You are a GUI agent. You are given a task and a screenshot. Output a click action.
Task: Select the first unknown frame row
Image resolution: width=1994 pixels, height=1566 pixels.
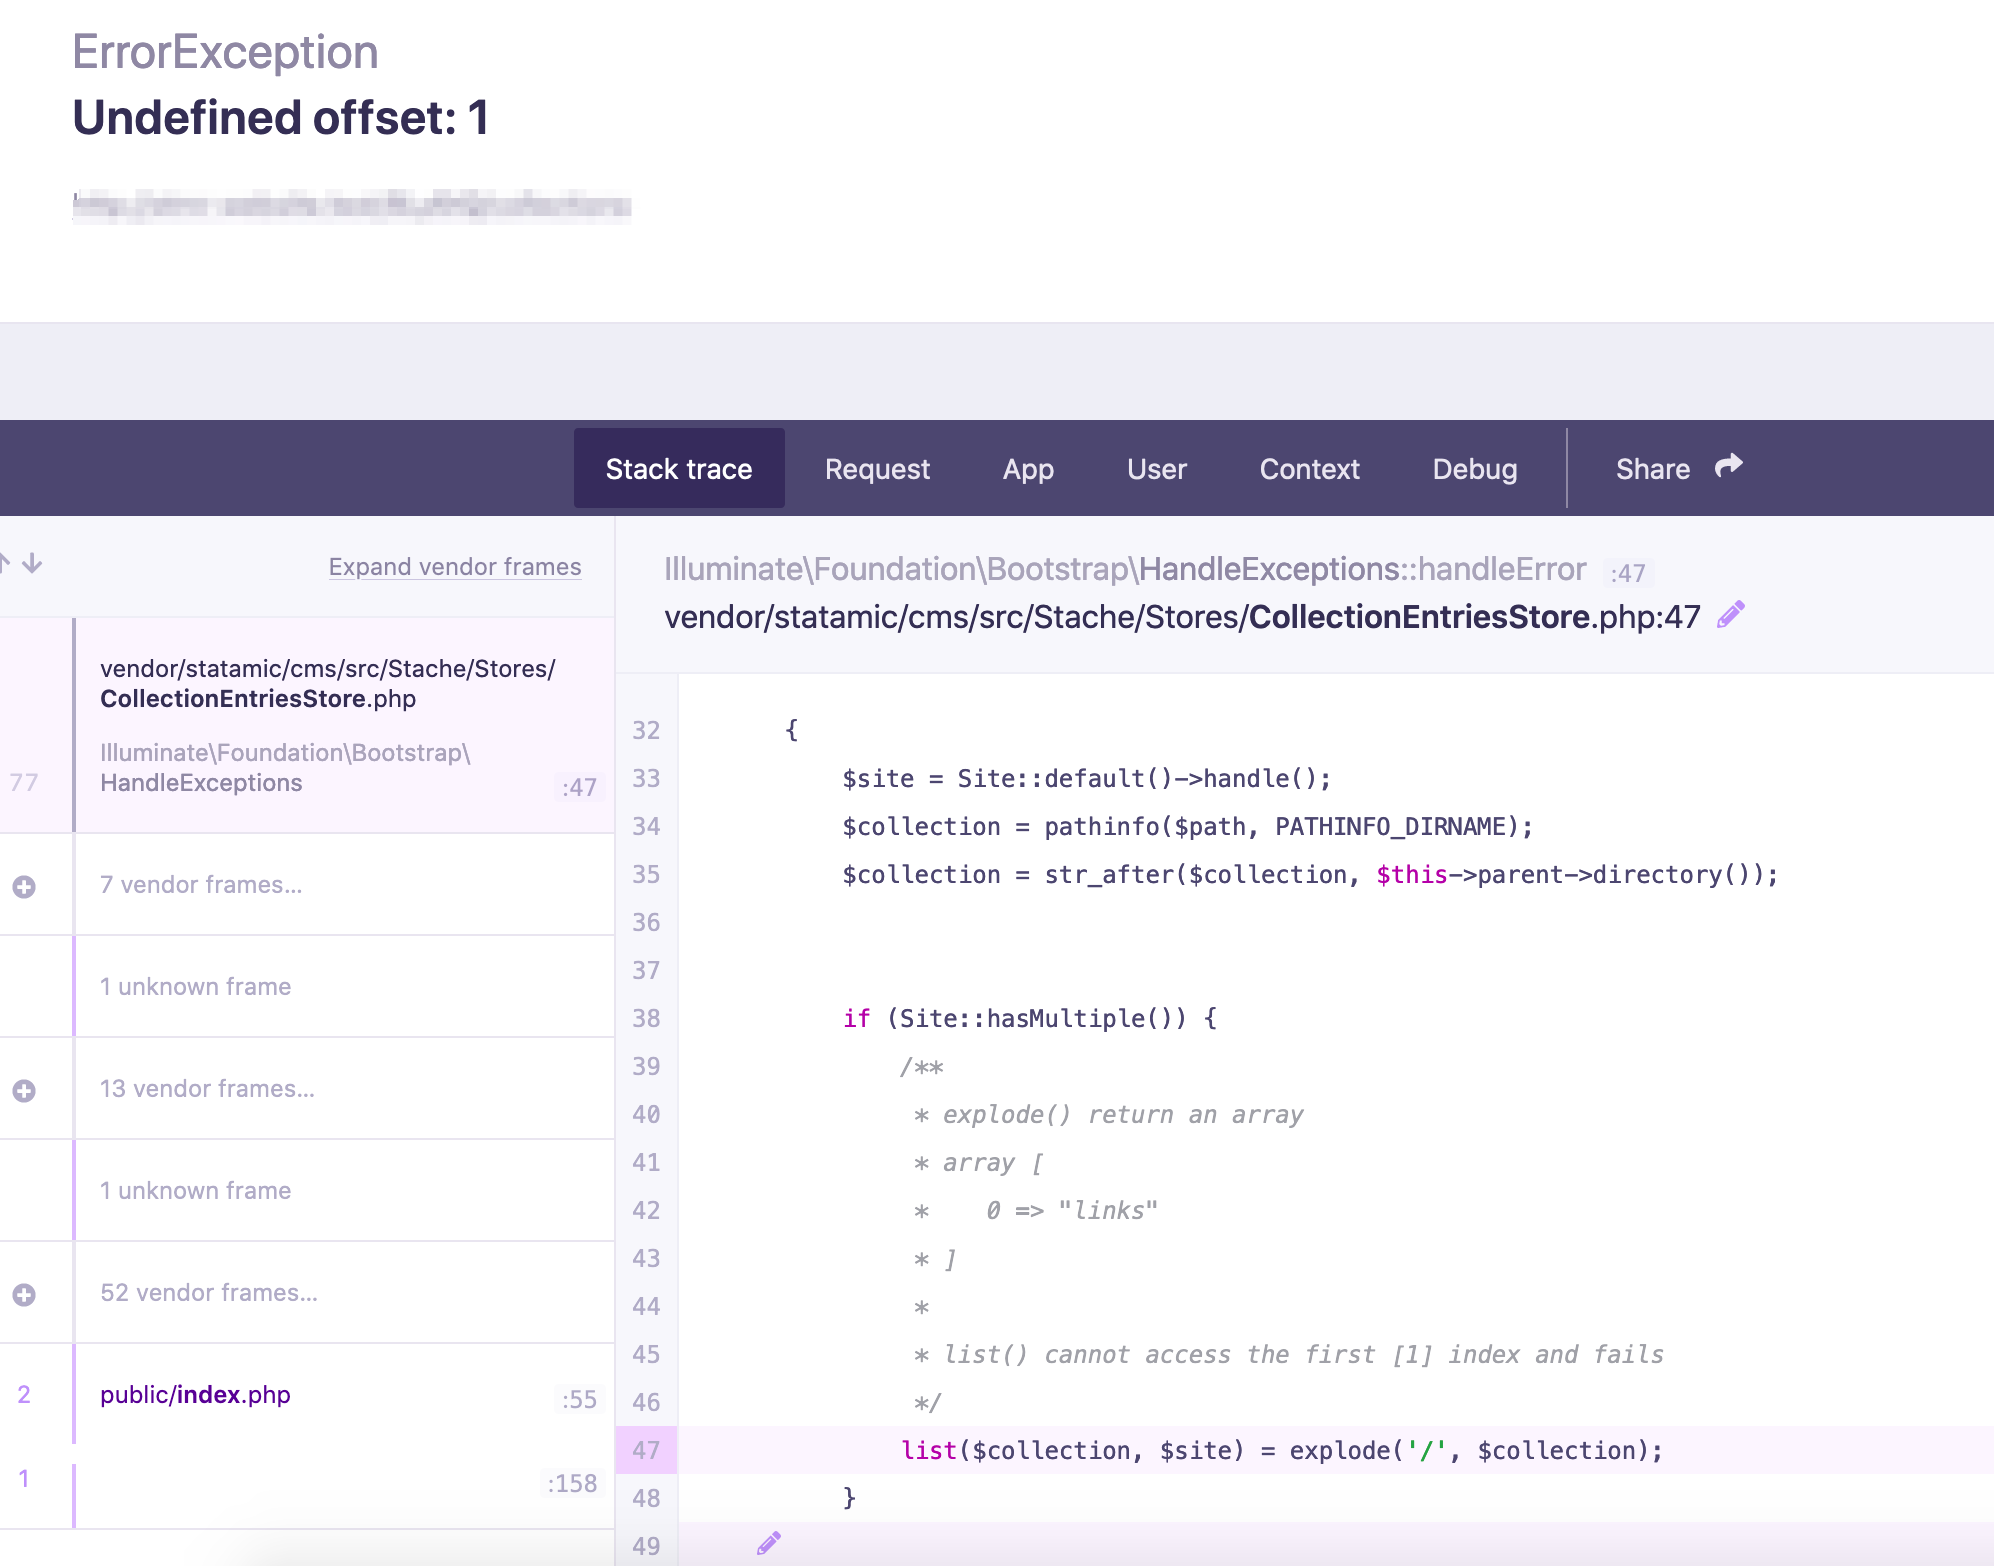tap(307, 987)
